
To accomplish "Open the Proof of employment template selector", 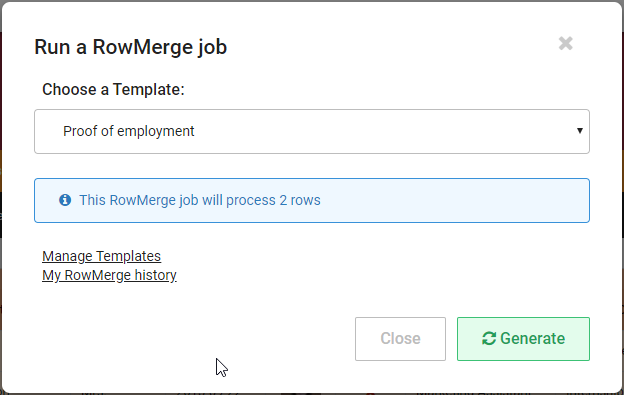I will (x=312, y=131).
